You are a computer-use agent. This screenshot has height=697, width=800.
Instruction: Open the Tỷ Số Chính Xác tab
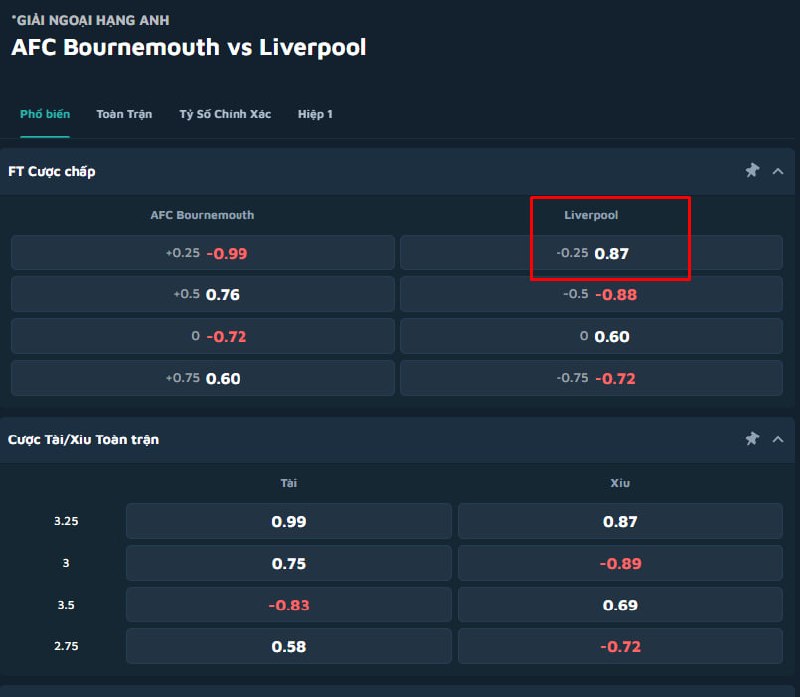point(225,114)
